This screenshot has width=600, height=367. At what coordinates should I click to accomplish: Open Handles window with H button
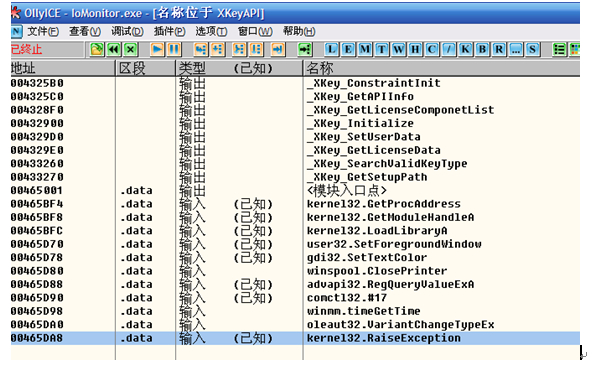pos(415,49)
